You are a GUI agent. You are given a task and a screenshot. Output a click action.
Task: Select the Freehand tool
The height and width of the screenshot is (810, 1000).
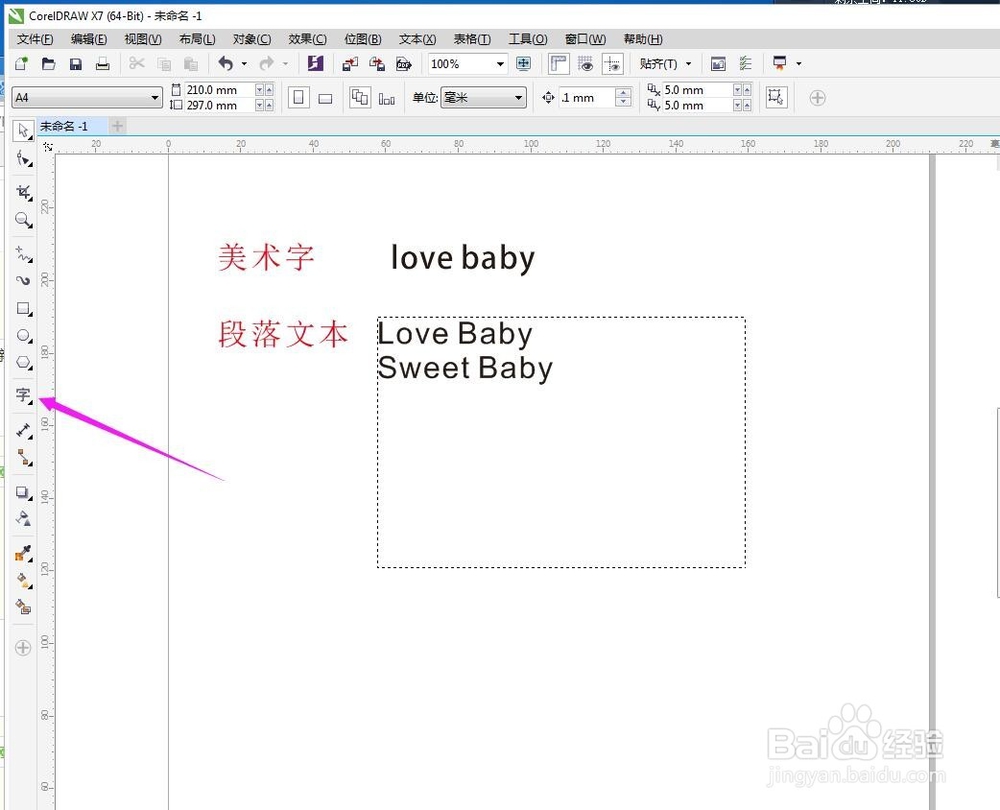coord(24,254)
